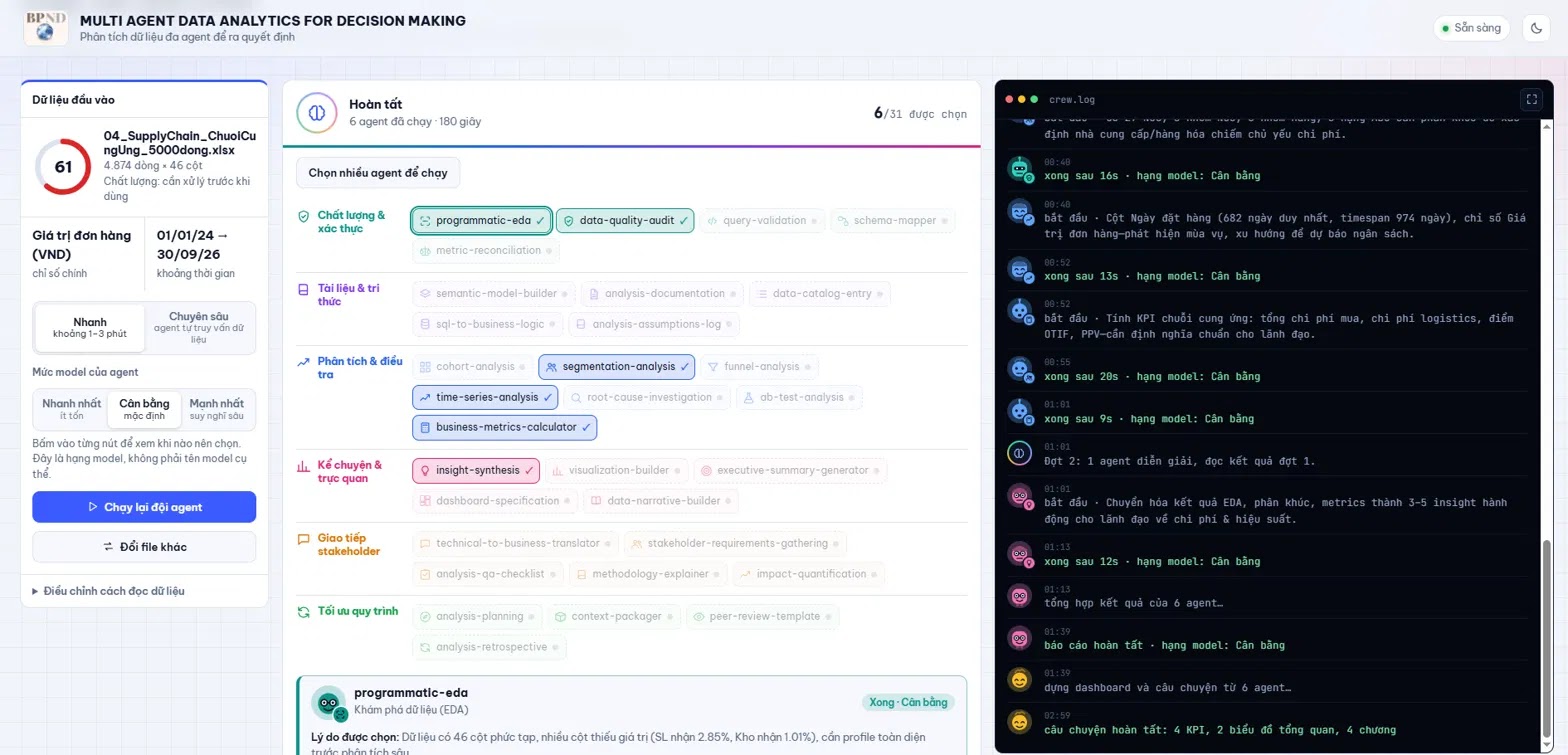Deselect data-quality-audit agent chip
1568x755 pixels.
pos(625,220)
